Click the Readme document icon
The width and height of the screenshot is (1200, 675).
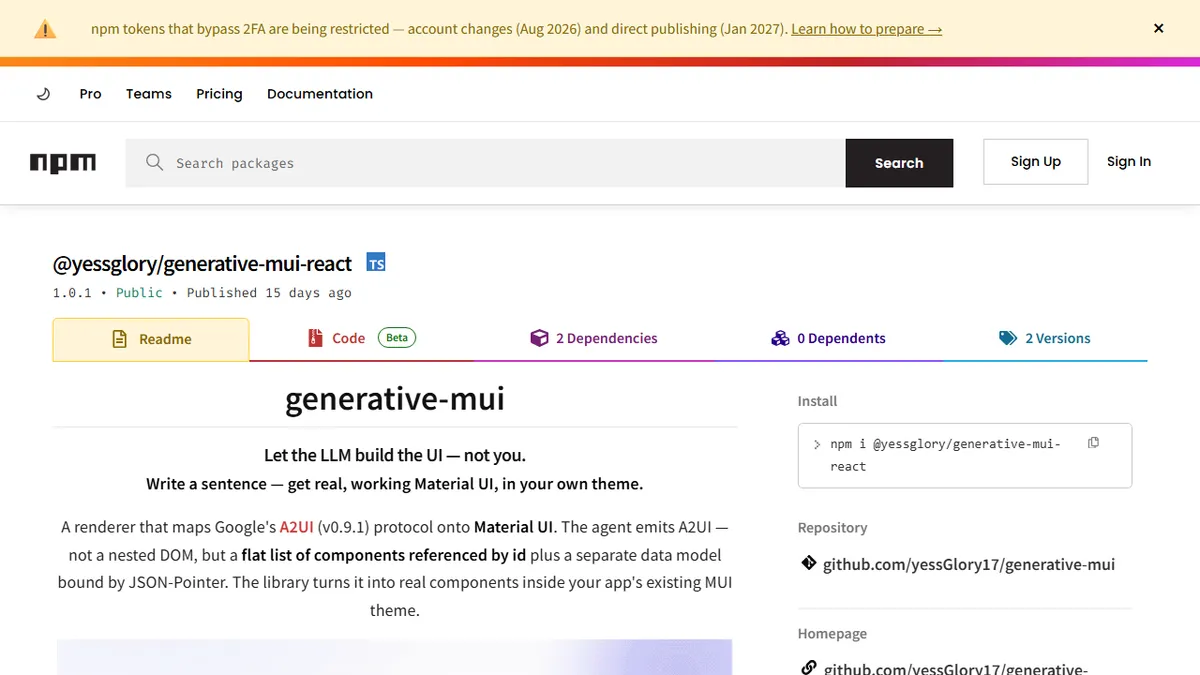(120, 339)
